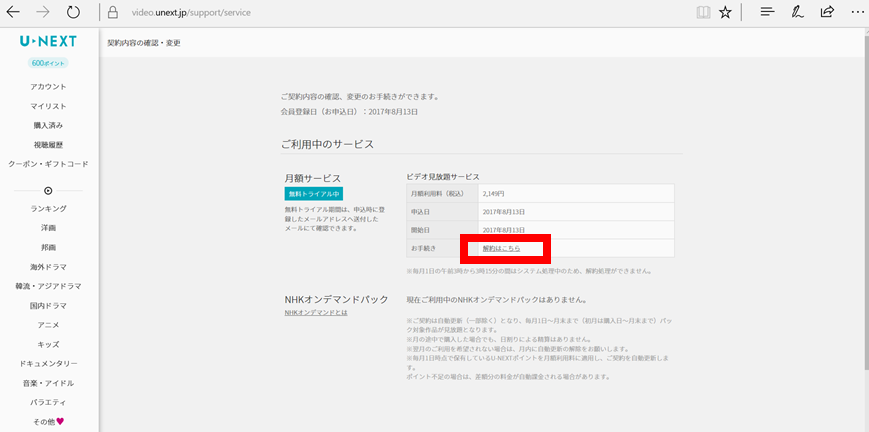Click the 無料トライアル中 badge
The height and width of the screenshot is (432, 869).
click(x=314, y=194)
